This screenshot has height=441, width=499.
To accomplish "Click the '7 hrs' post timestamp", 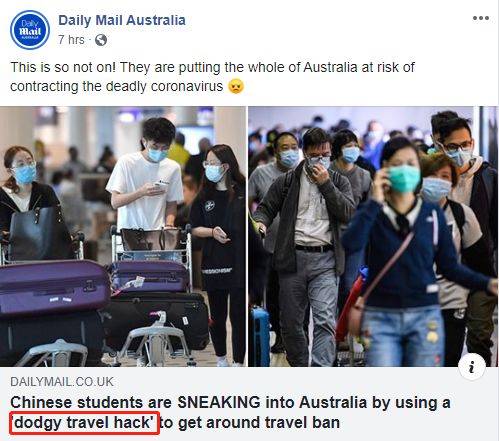I will 71,40.
